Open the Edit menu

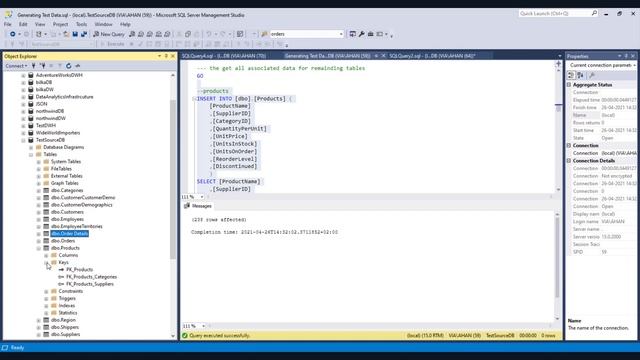coord(23,24)
